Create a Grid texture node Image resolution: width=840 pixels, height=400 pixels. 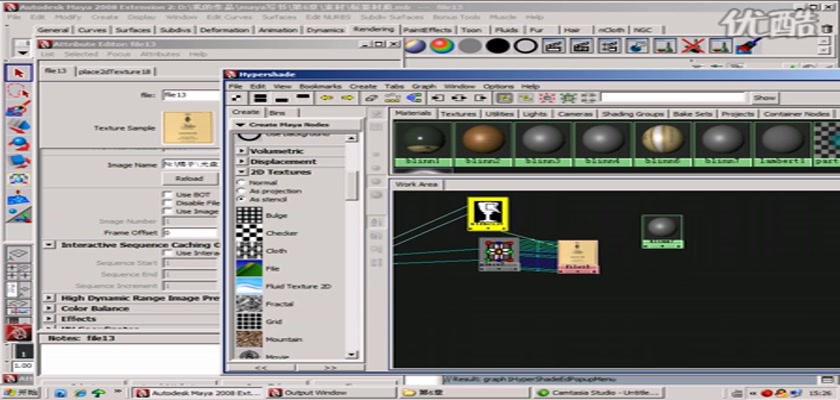pyautogui.click(x=249, y=321)
